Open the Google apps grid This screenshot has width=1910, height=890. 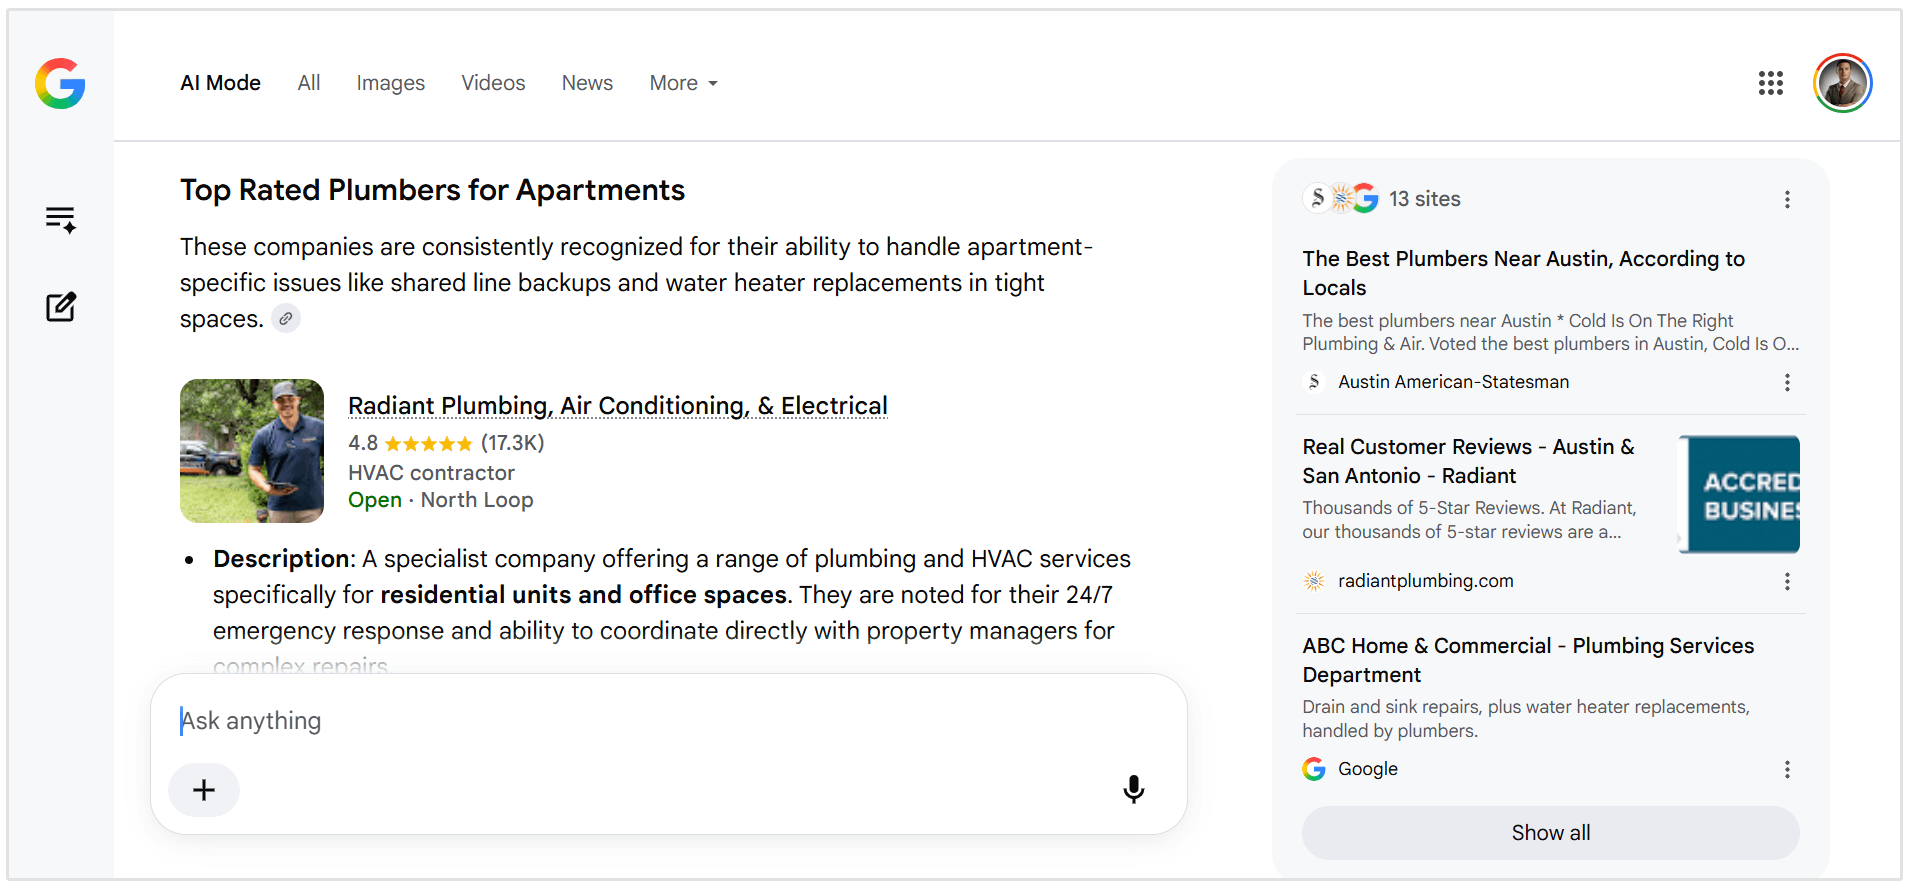tap(1771, 83)
